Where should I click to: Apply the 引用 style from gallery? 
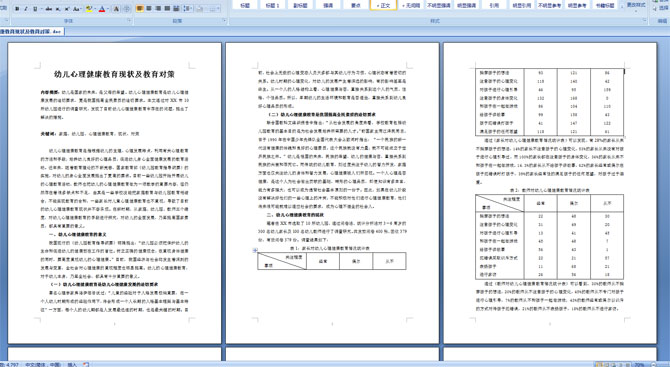[494, 5]
